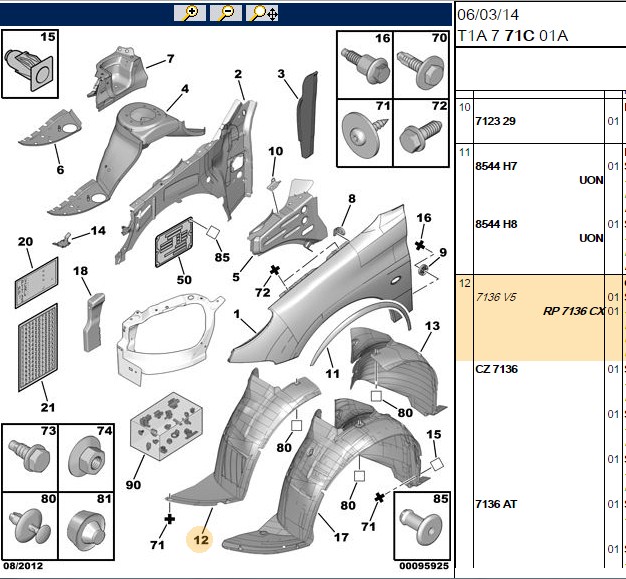
Task: Select washer screw thumbnail numbered 71
Action: point(365,133)
